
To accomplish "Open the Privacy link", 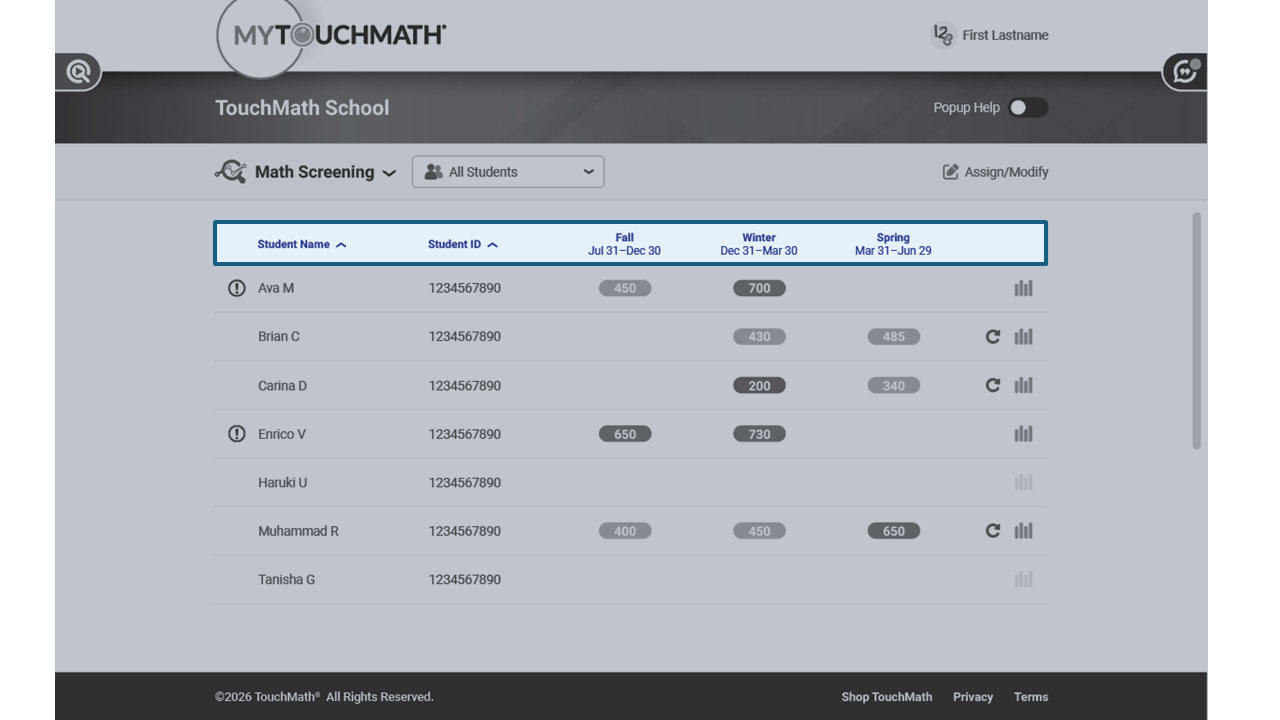I will pos(973,697).
